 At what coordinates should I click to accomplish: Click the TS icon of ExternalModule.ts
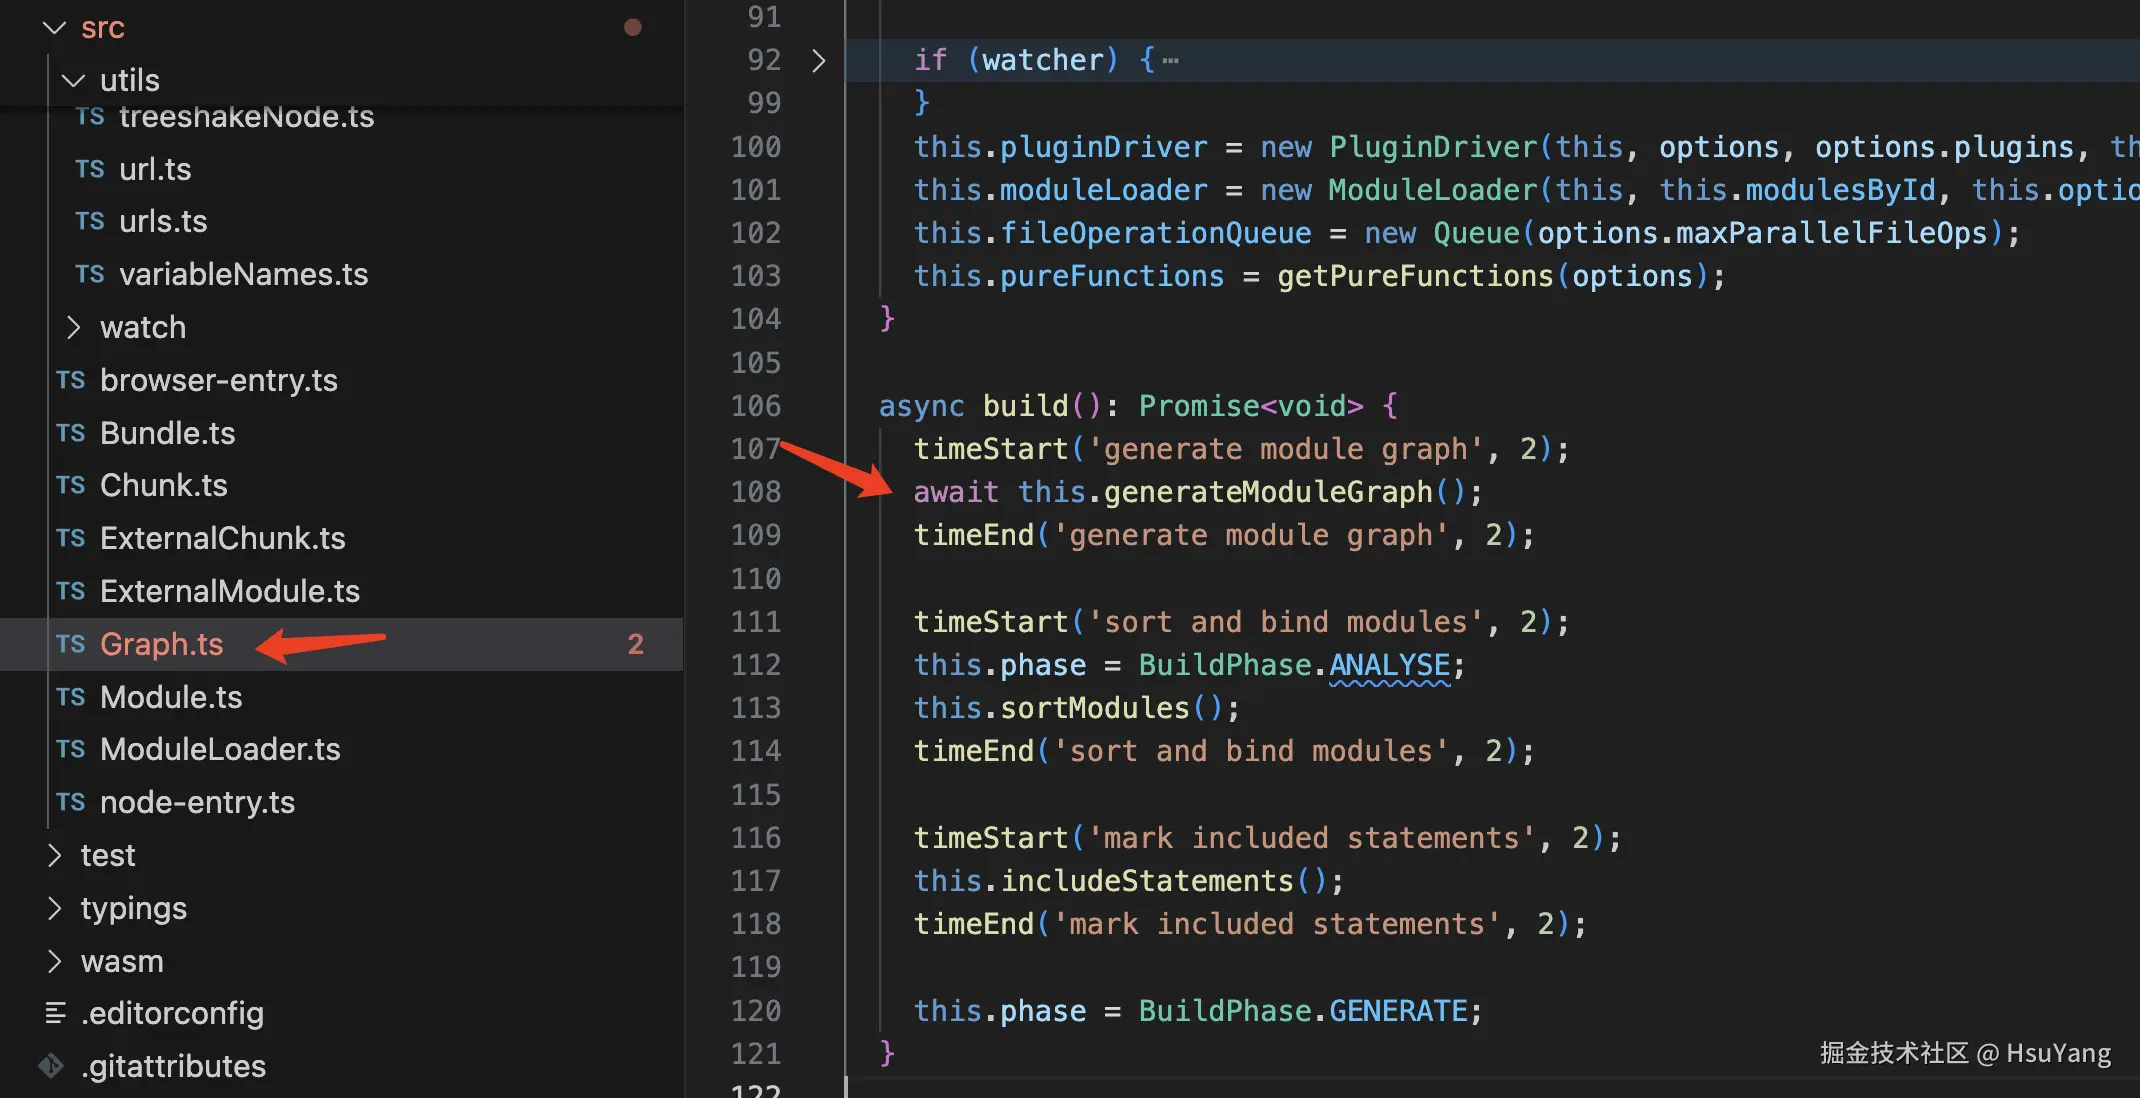[71, 591]
